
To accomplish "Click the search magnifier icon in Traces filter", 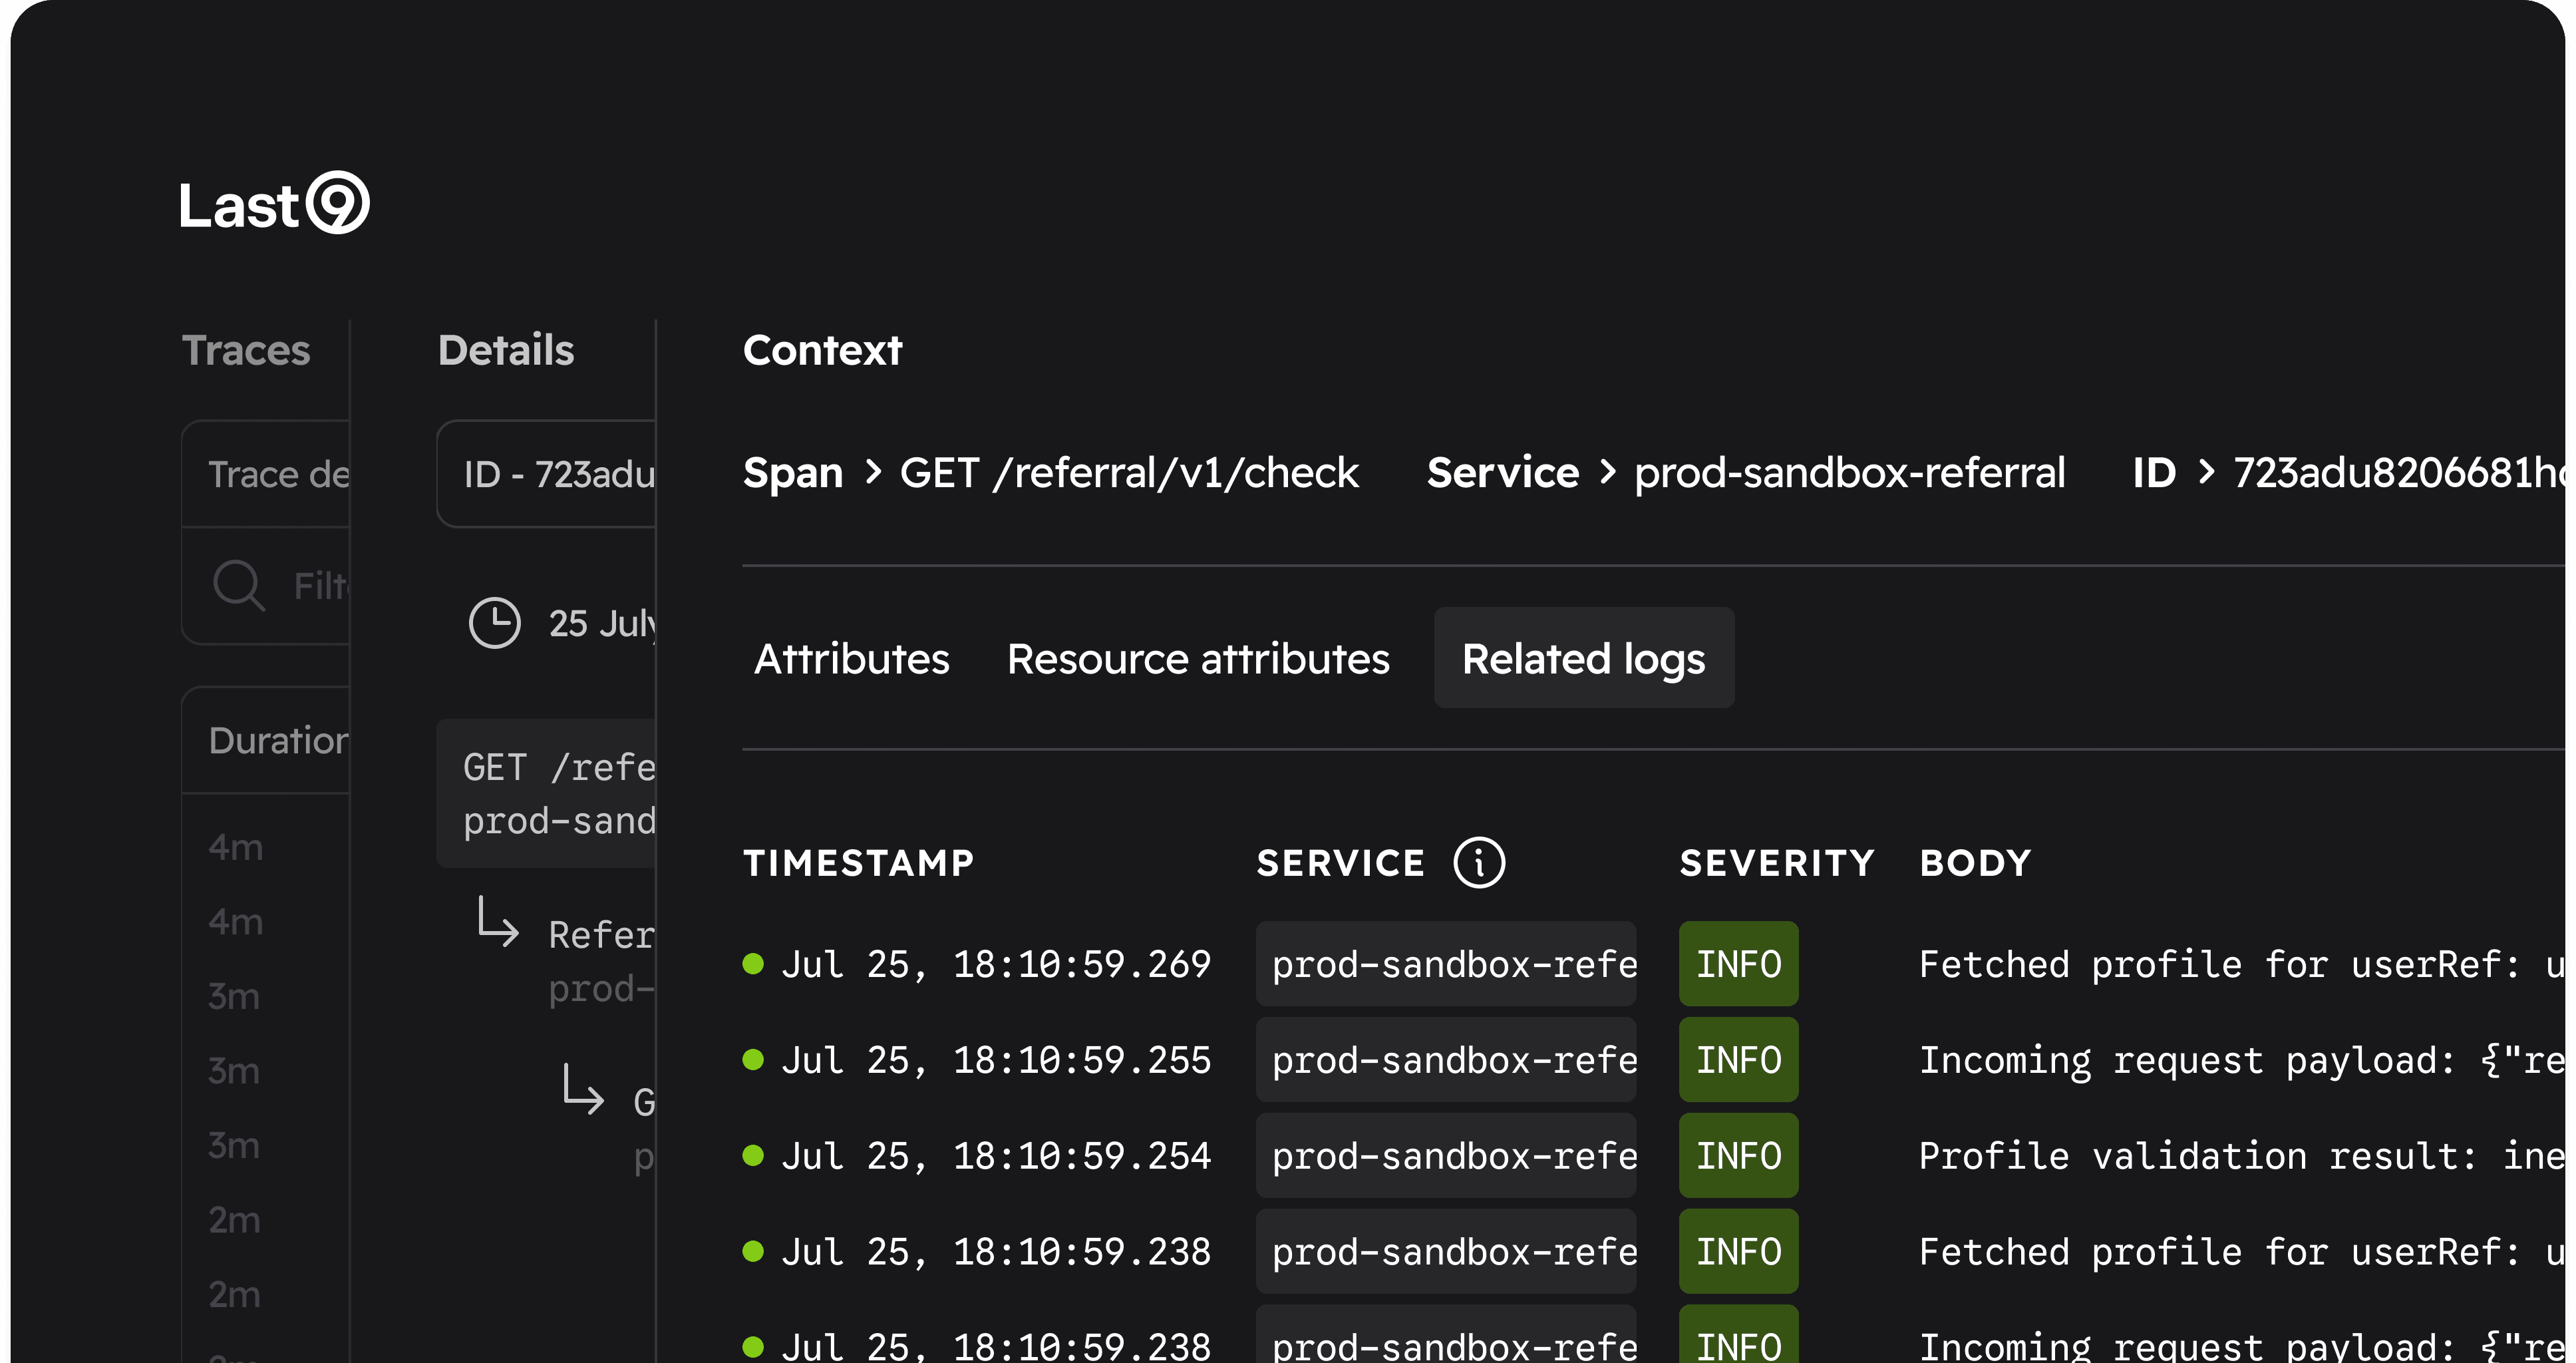I will pos(238,585).
